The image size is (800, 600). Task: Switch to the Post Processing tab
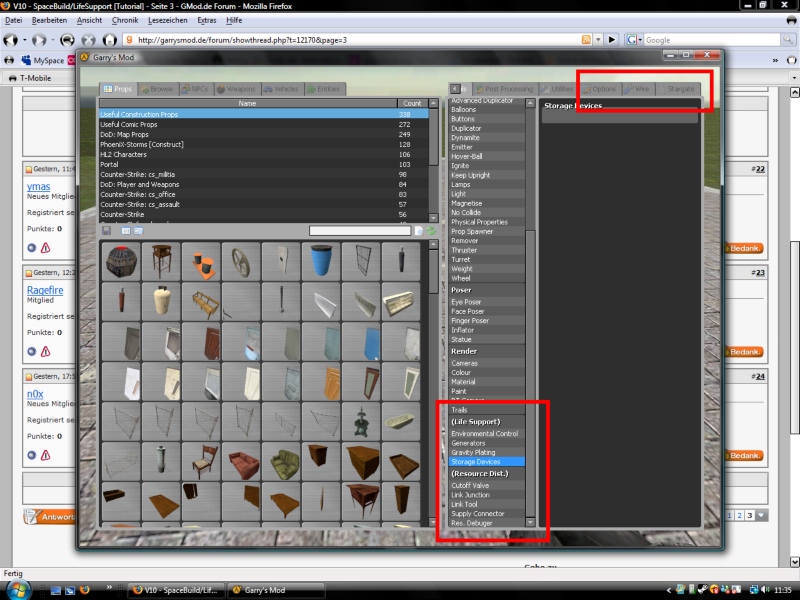503,89
